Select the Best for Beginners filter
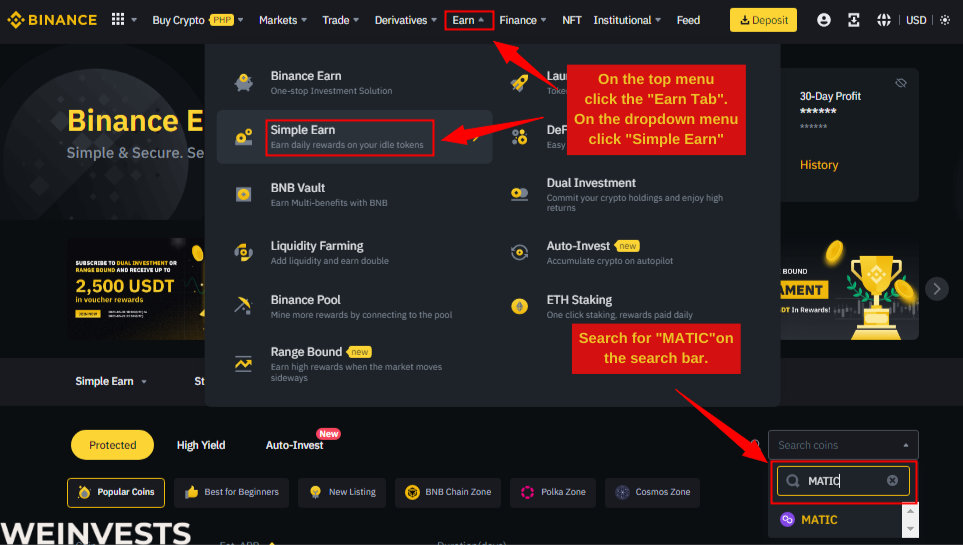The height and width of the screenshot is (545, 963). 232,492
